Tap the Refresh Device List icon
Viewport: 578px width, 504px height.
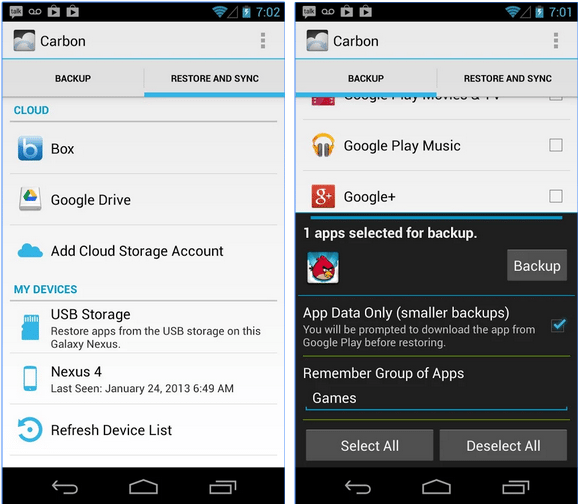click(30, 430)
